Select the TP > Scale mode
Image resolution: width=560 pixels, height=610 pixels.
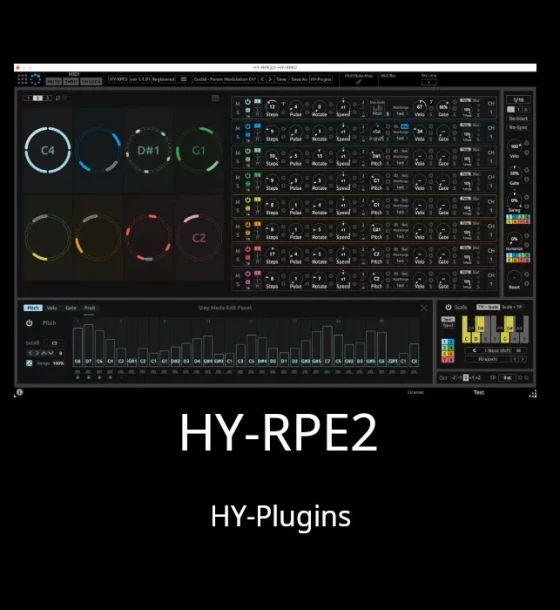[488, 307]
